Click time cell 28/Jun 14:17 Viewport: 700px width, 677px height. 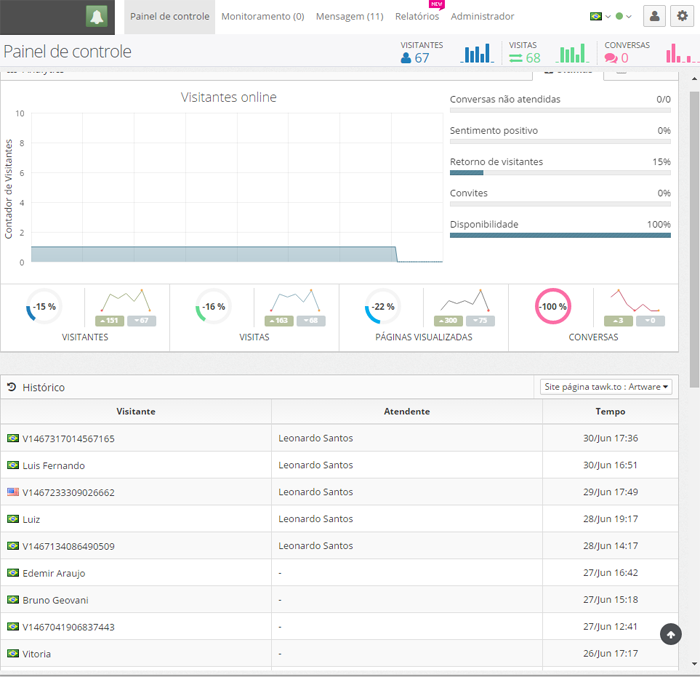(610, 546)
